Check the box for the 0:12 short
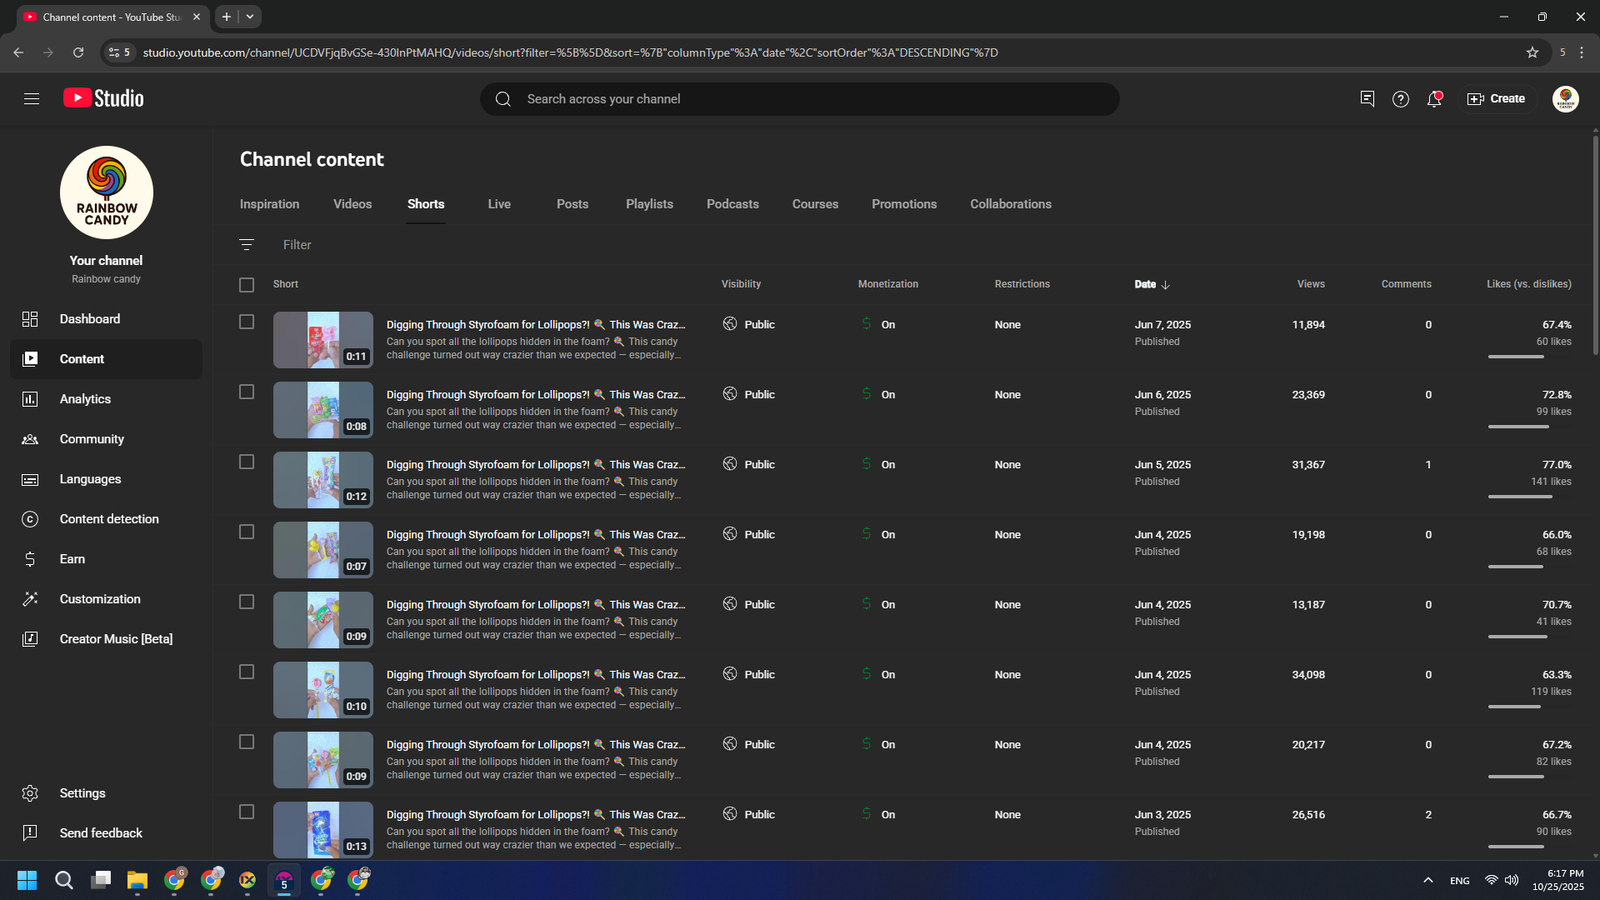 coord(247,462)
